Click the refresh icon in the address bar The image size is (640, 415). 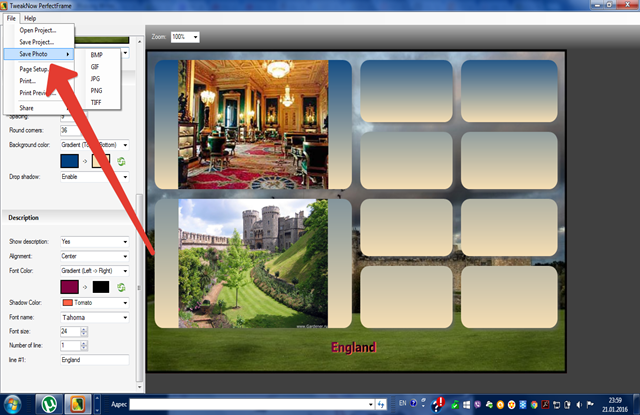point(381,405)
